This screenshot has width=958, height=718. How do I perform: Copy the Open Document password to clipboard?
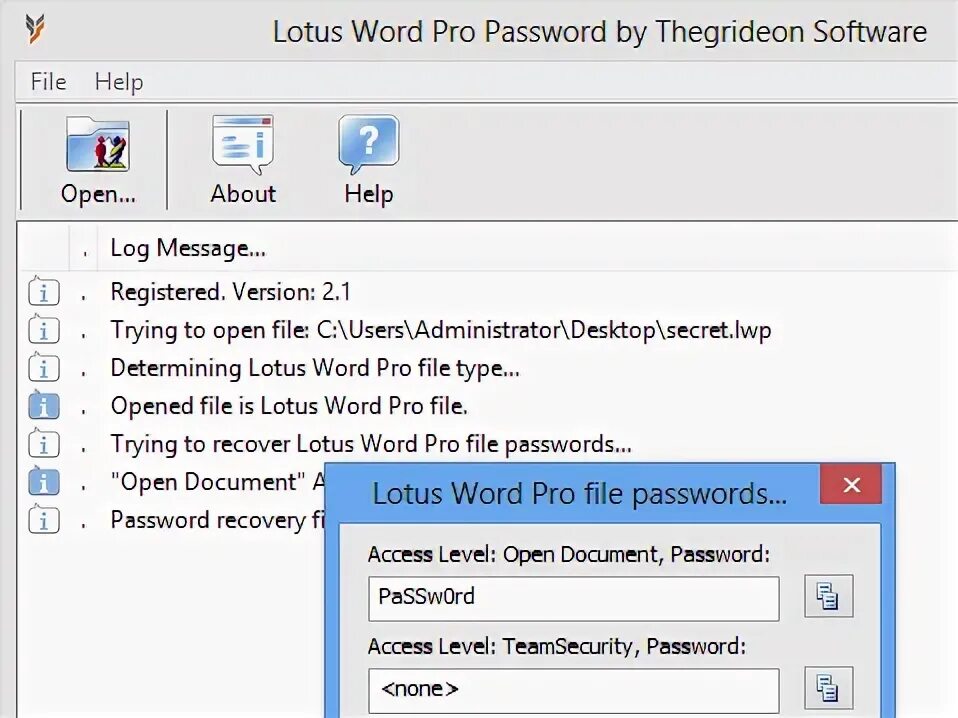(x=828, y=596)
